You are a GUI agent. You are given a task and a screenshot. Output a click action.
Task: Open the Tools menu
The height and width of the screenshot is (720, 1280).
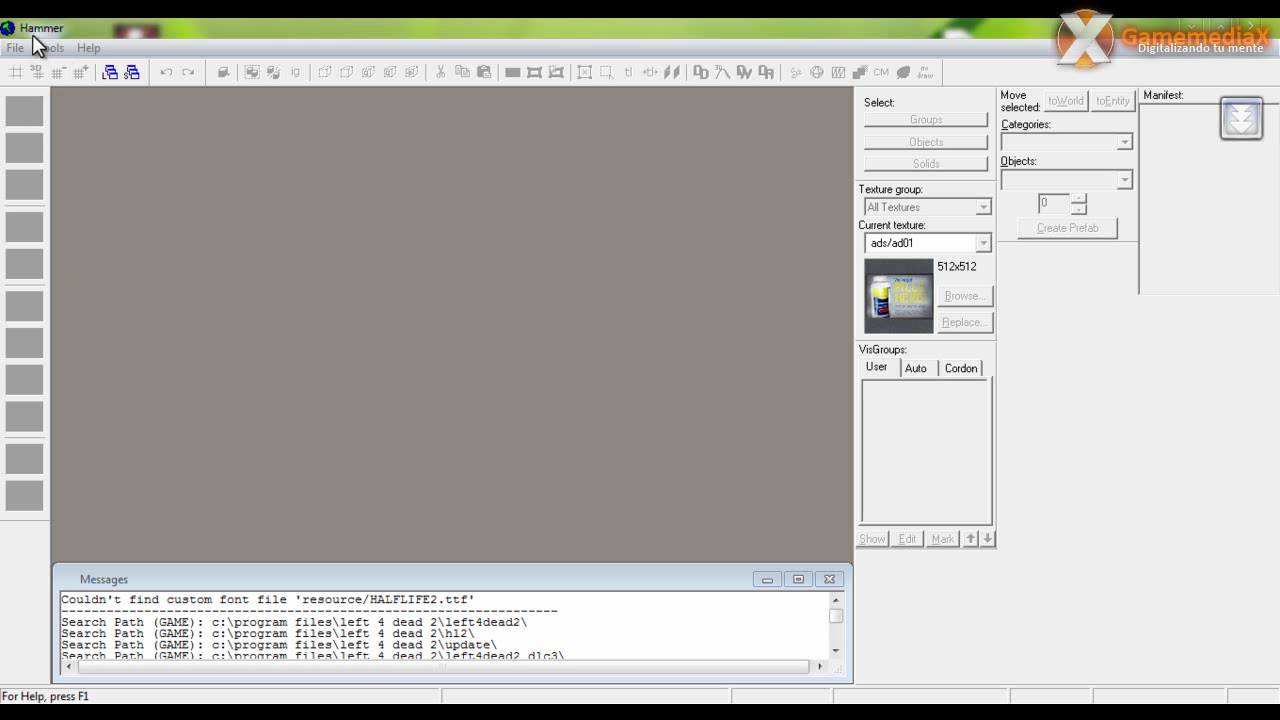(x=50, y=48)
